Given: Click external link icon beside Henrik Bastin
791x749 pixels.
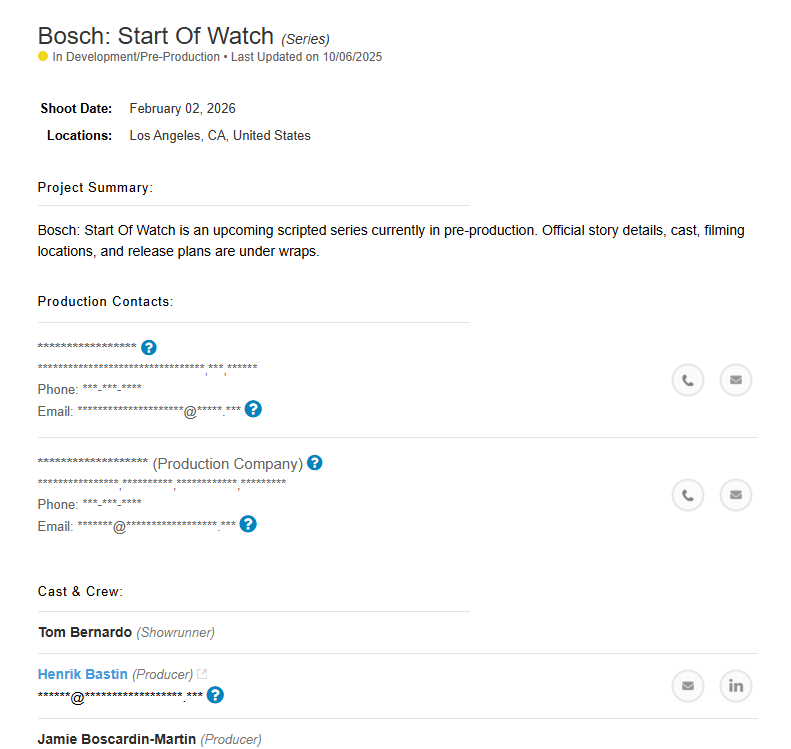Looking at the screenshot, I should click(x=203, y=675).
